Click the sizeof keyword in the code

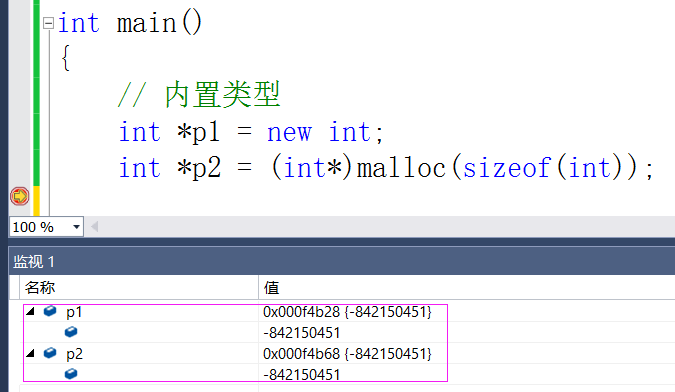(x=507, y=168)
